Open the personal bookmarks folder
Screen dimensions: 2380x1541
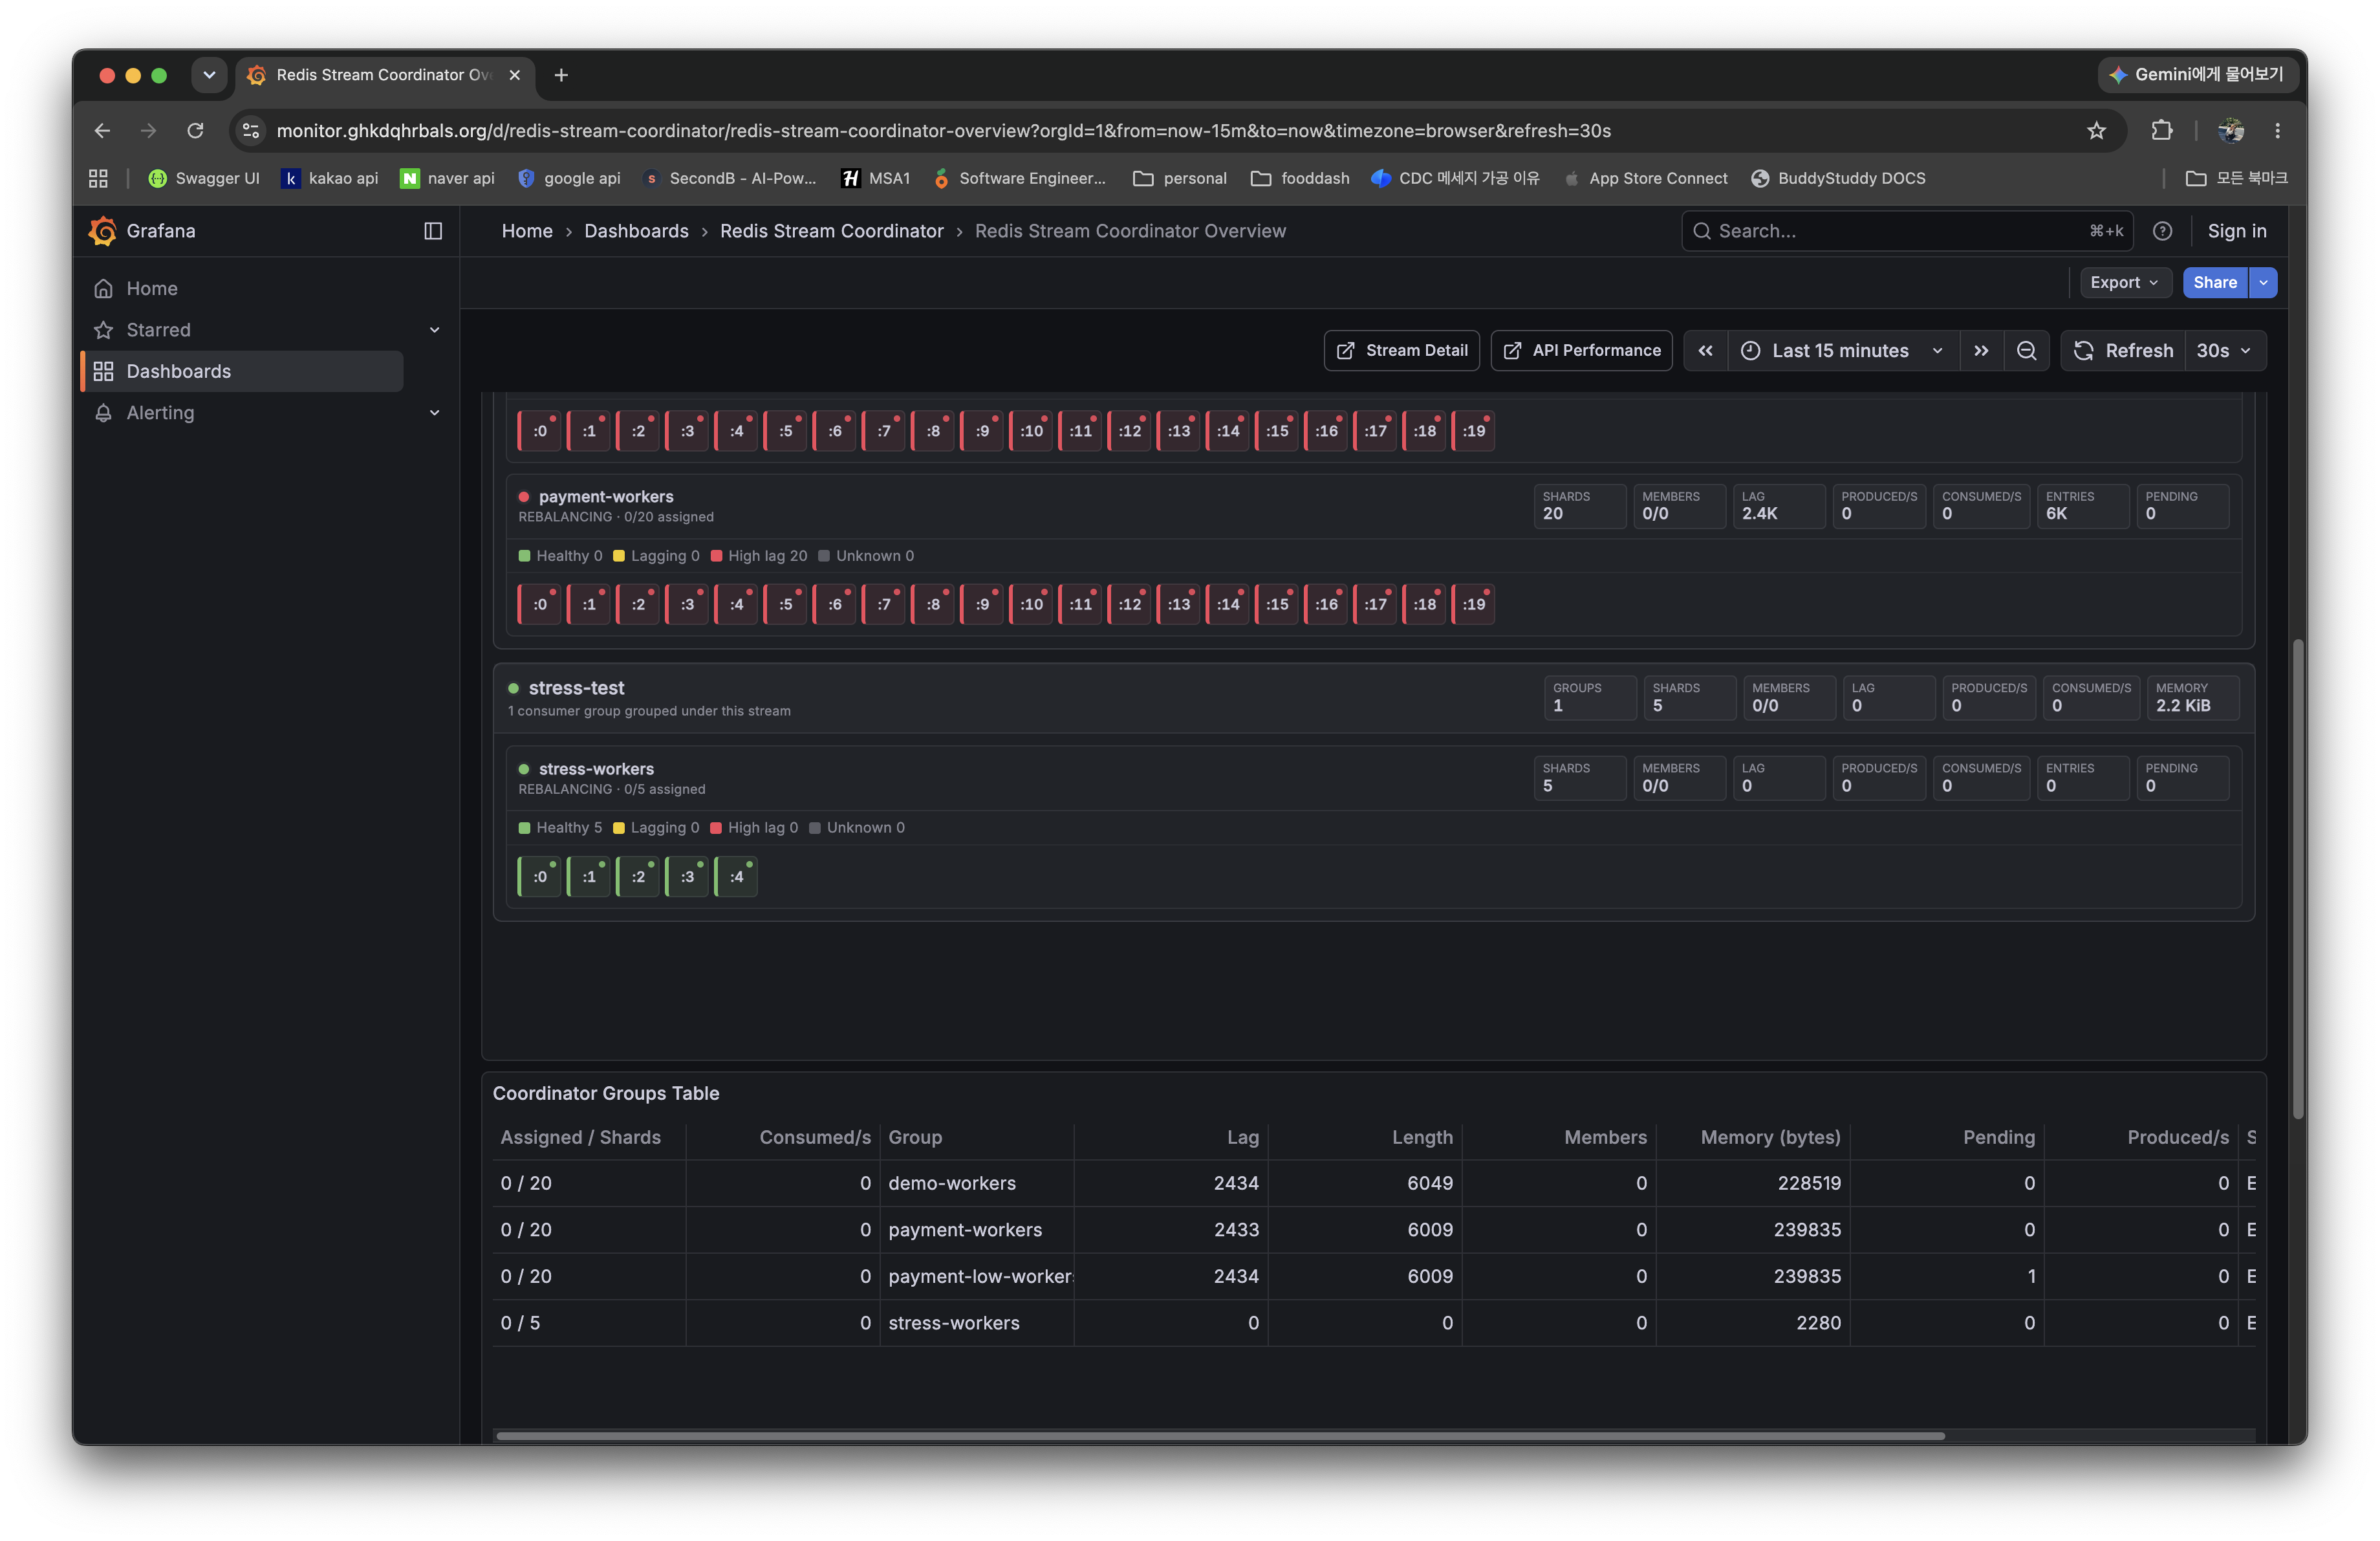[x=1180, y=178]
